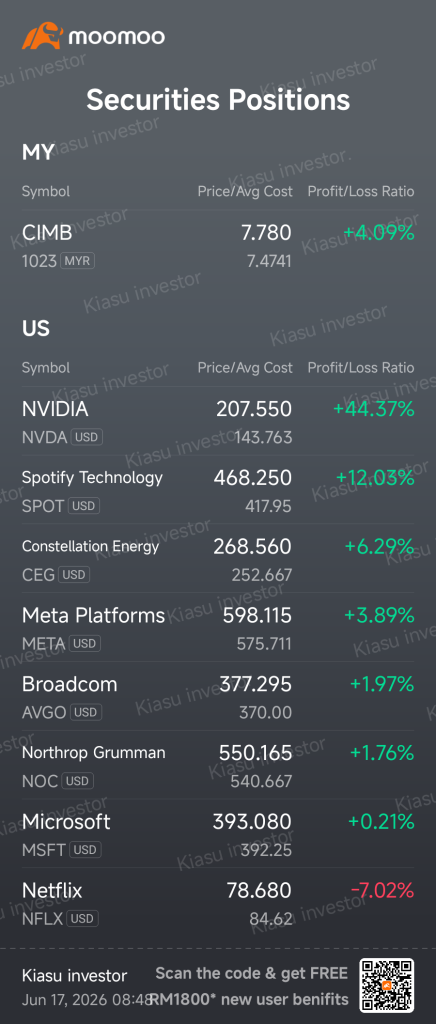Click the USD badge next to SPOT
This screenshot has width=436, height=1024.
[84, 506]
